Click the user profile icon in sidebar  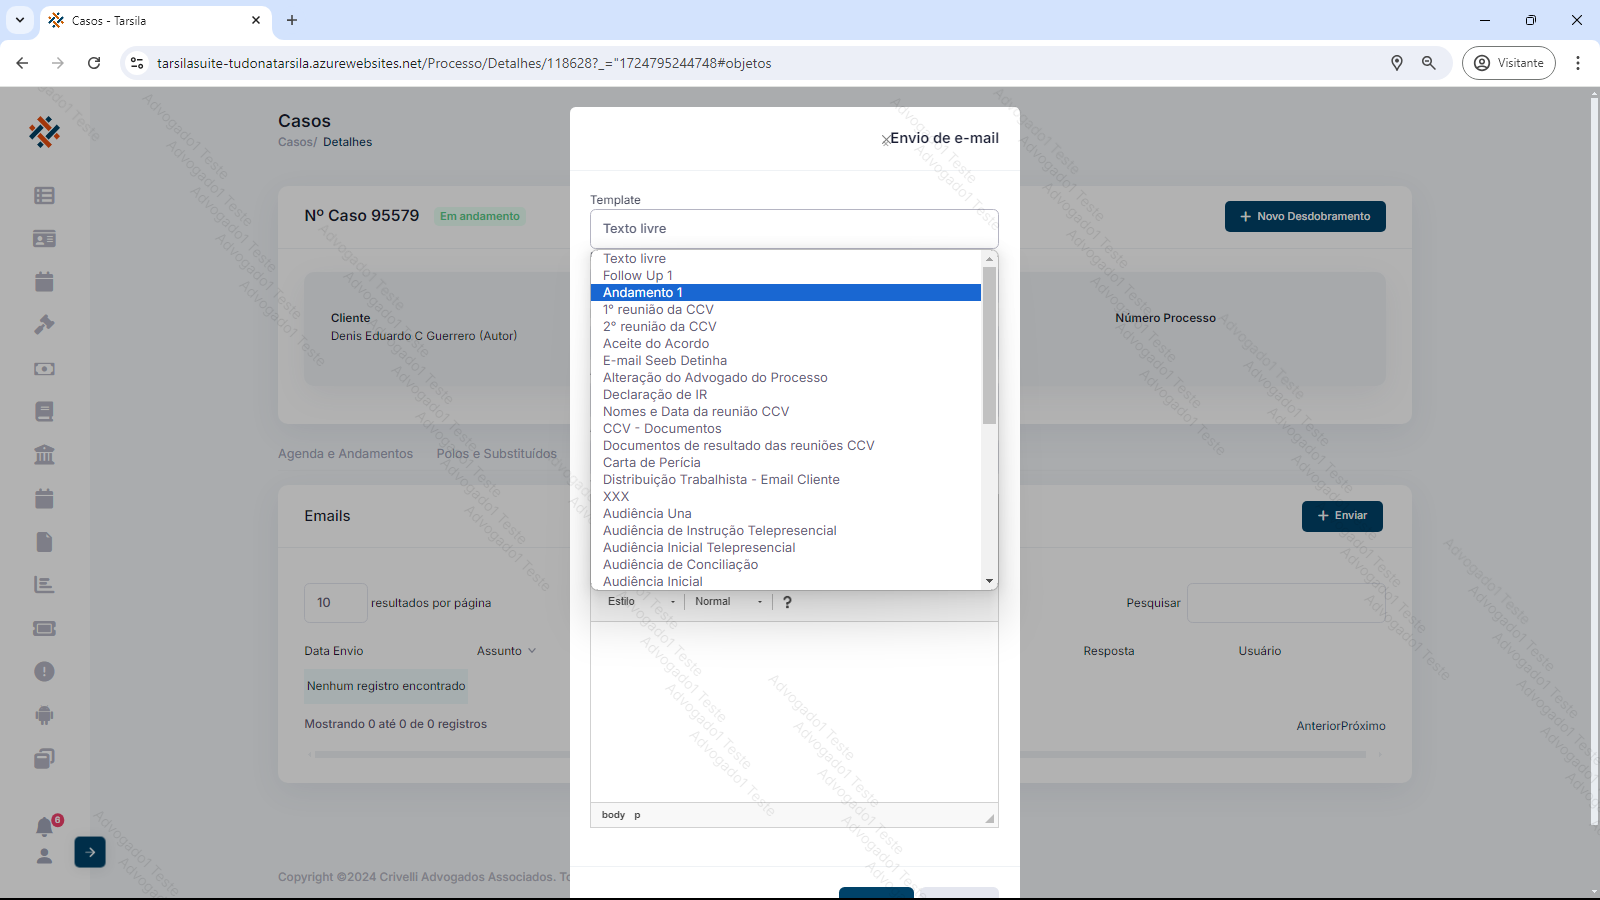click(x=44, y=856)
